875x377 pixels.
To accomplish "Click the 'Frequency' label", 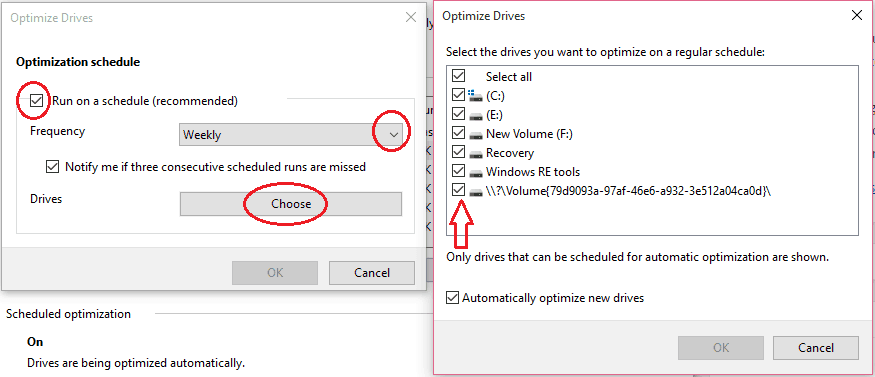I will coord(57,131).
